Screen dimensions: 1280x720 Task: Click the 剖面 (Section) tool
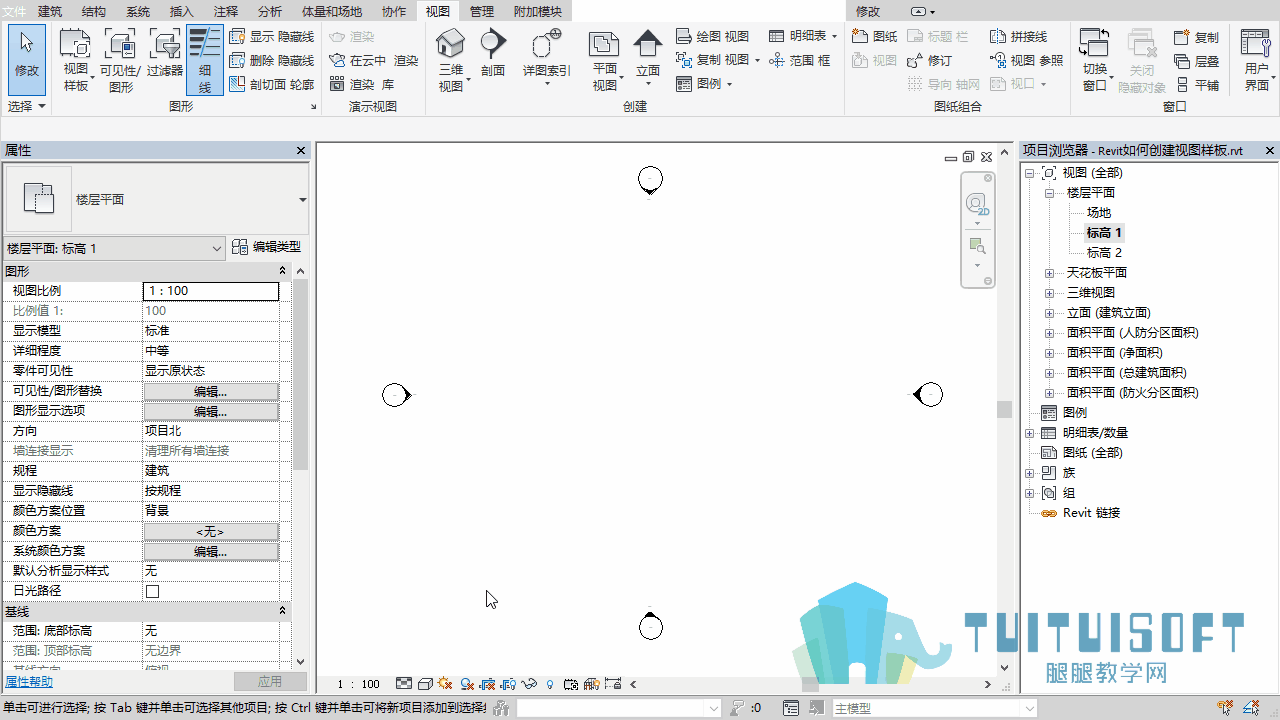click(493, 52)
